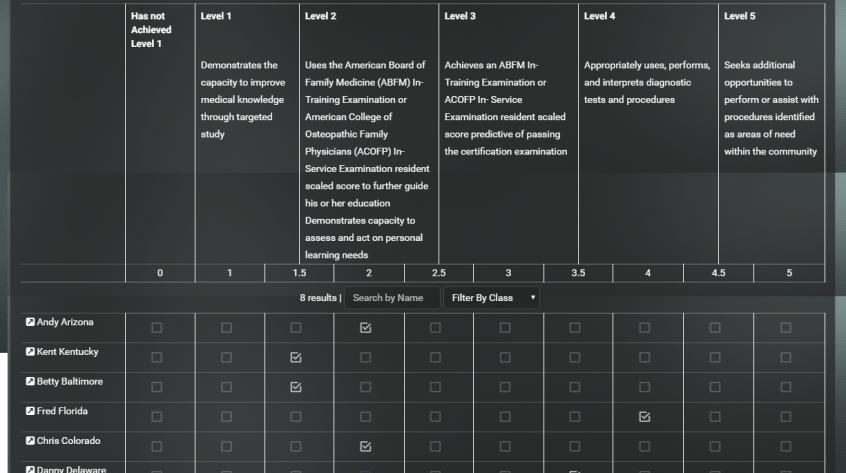Image resolution: width=846 pixels, height=473 pixels.
Task: Select the Chris Colorado name
Action: click(69, 441)
